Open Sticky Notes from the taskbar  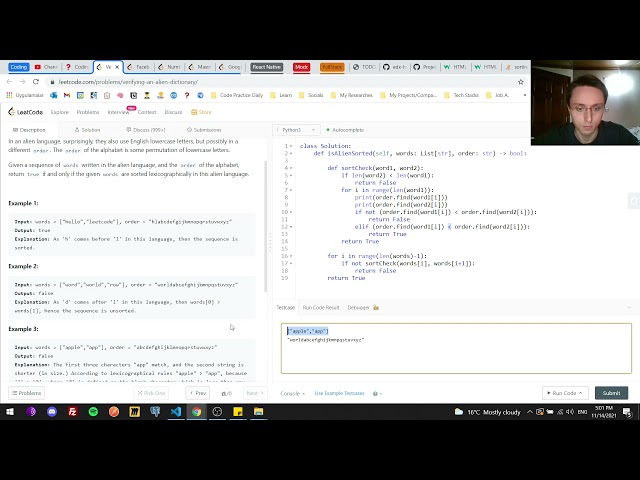coord(238,412)
